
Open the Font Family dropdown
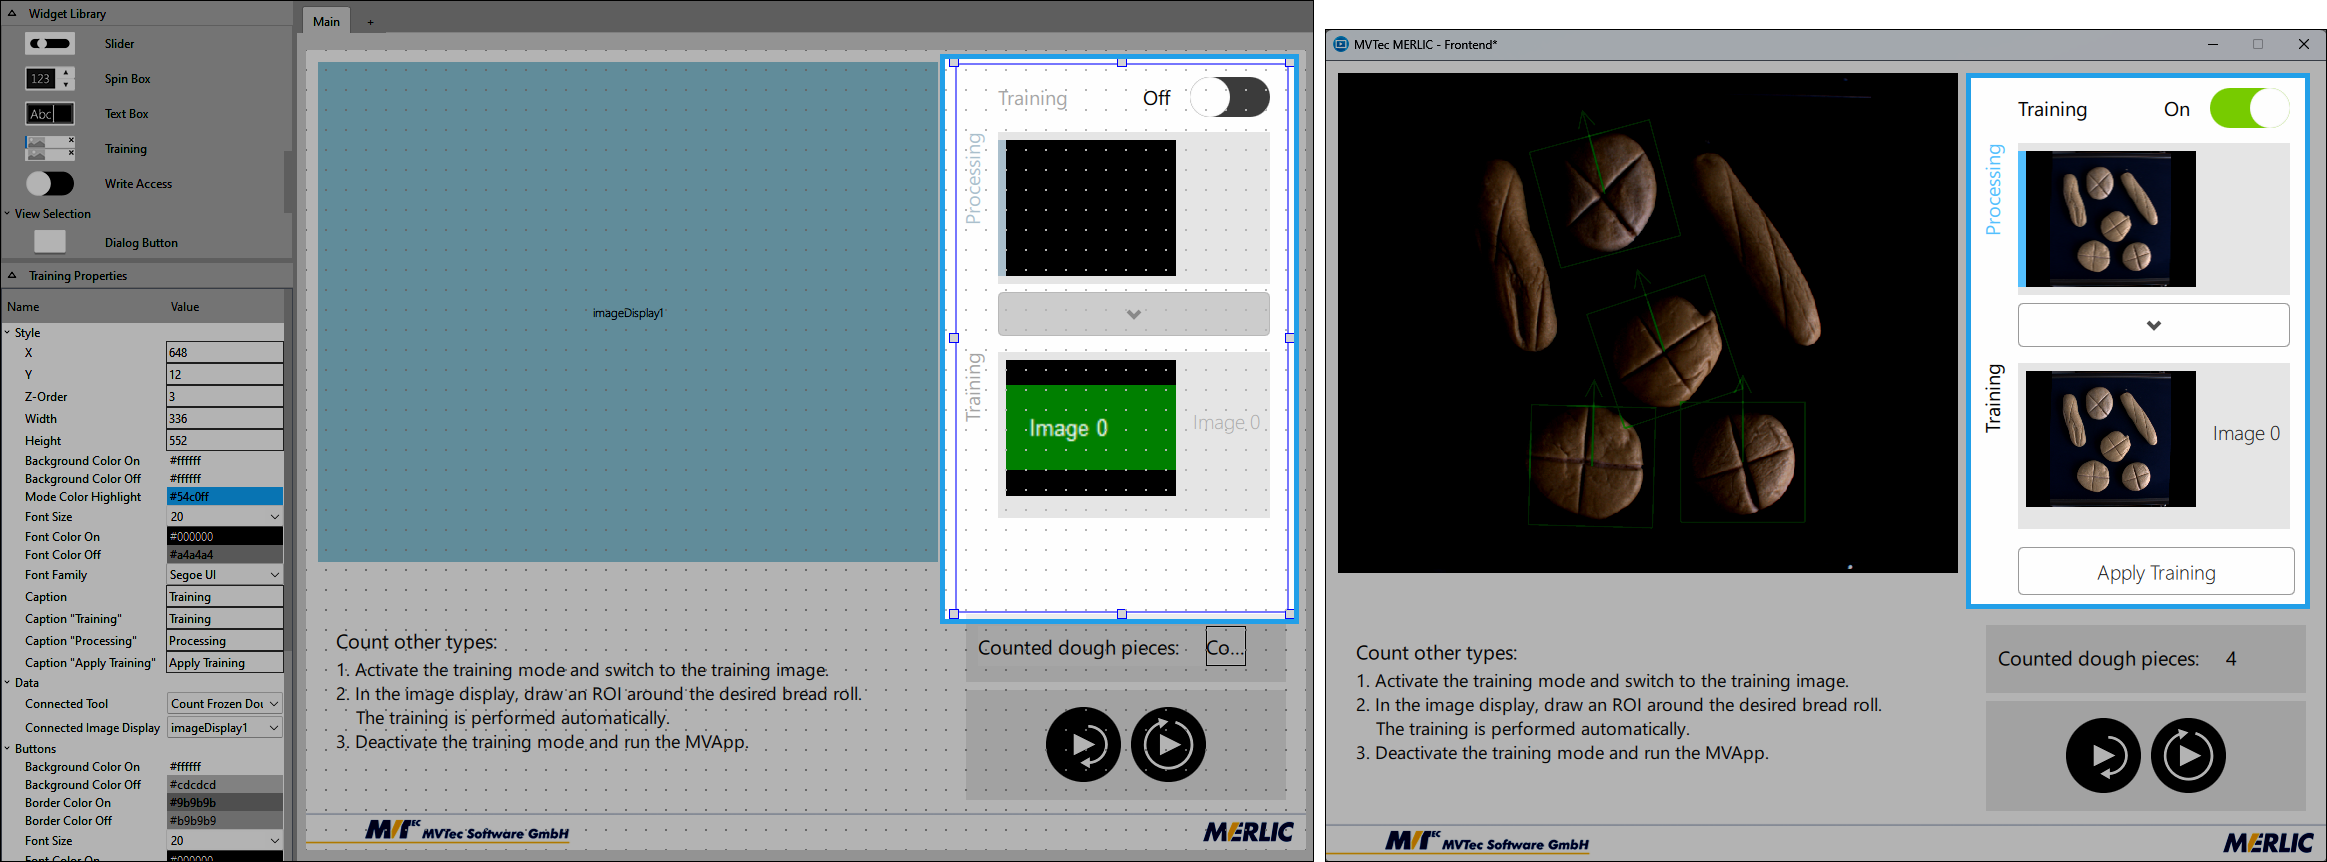click(225, 575)
